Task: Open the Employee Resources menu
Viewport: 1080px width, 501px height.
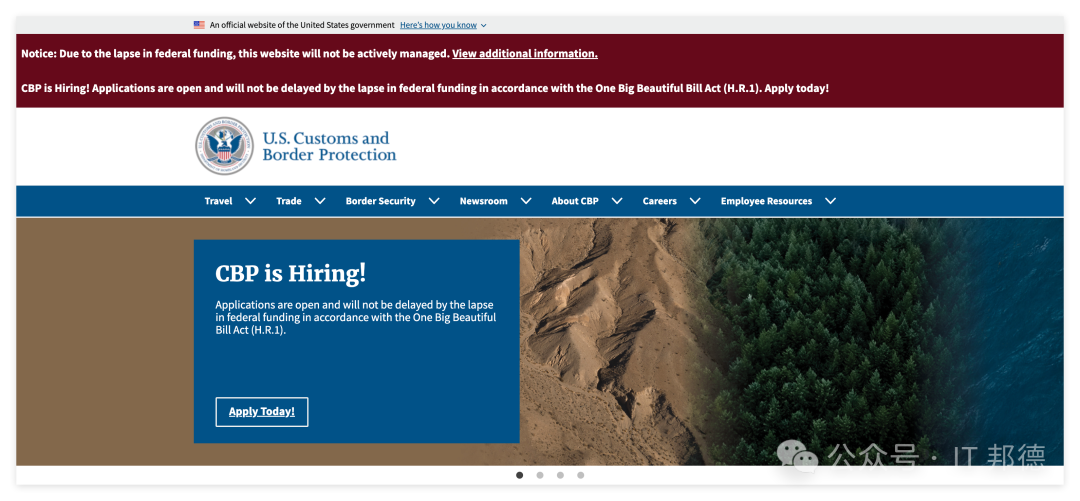Action: point(766,201)
